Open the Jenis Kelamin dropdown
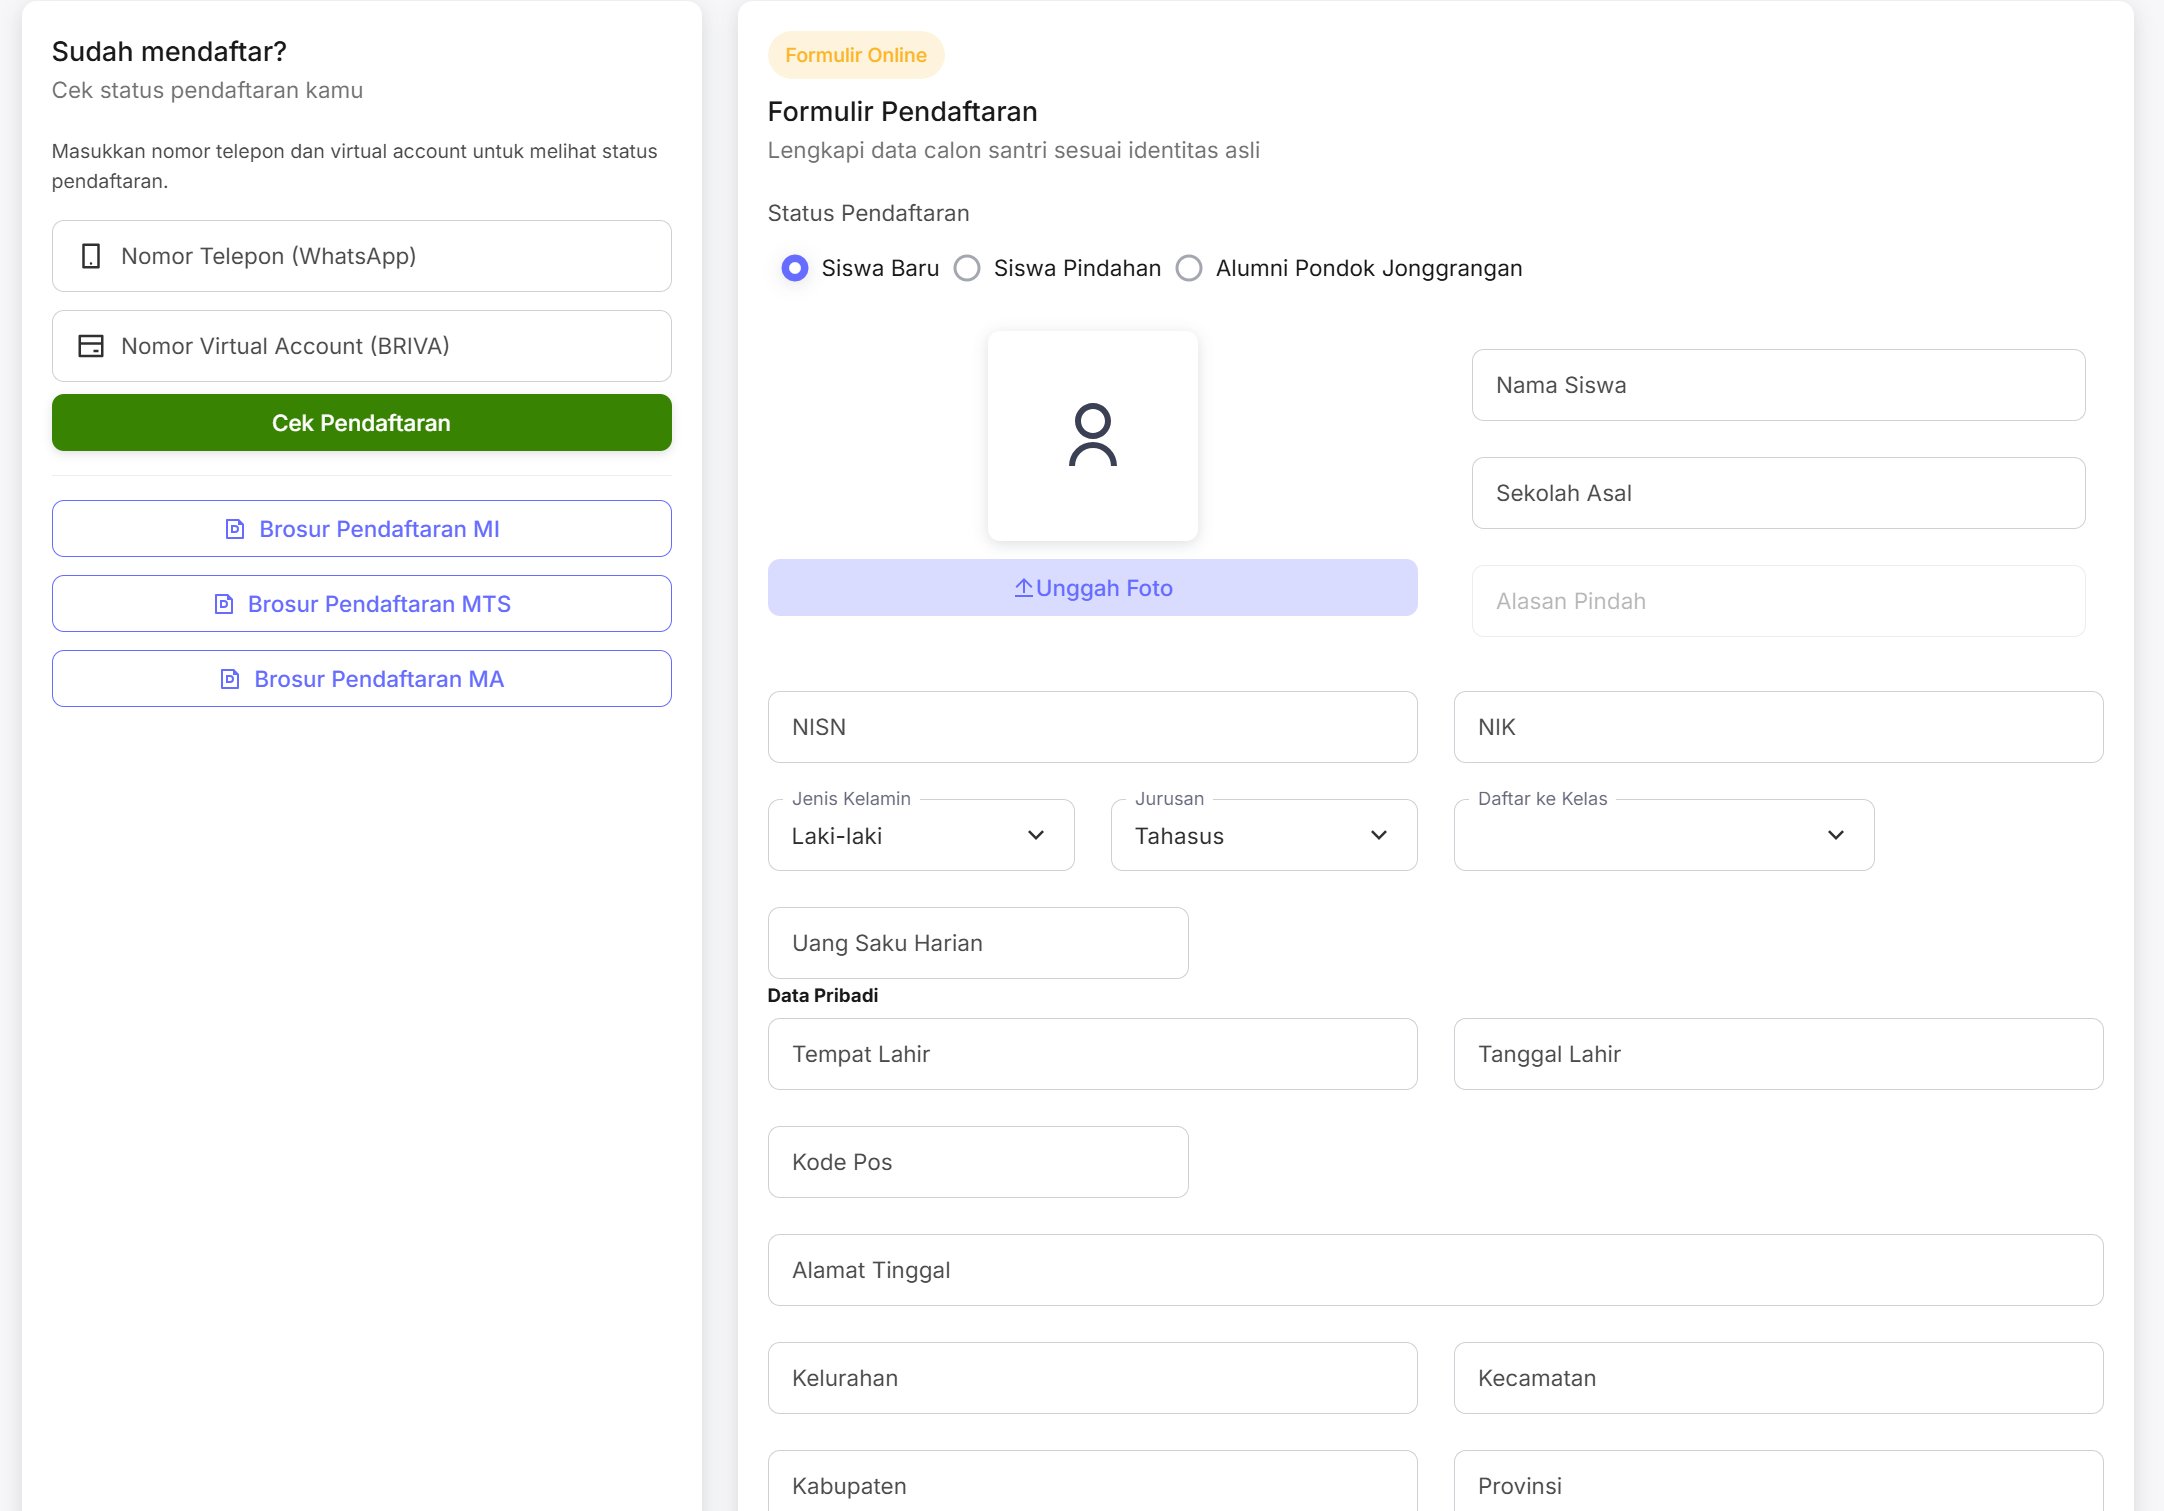2164x1511 pixels. (920, 835)
